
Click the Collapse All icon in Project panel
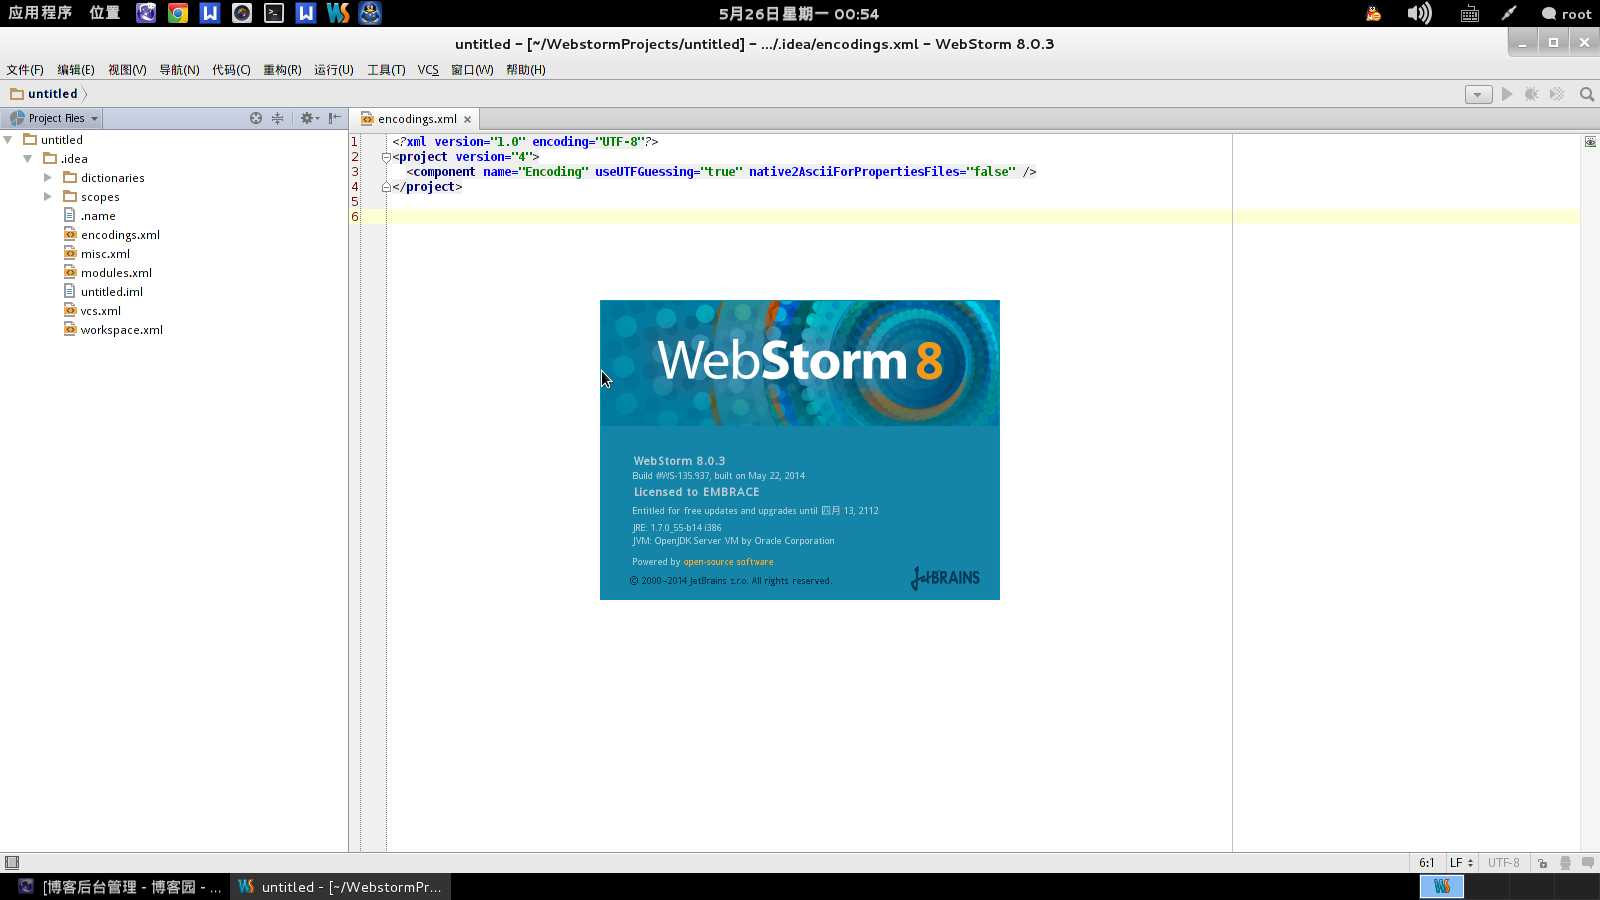278,118
